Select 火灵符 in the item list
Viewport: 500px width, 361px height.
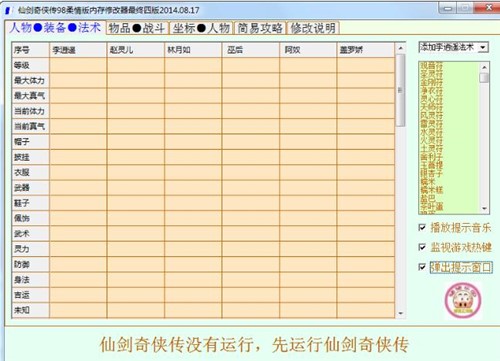431,140
